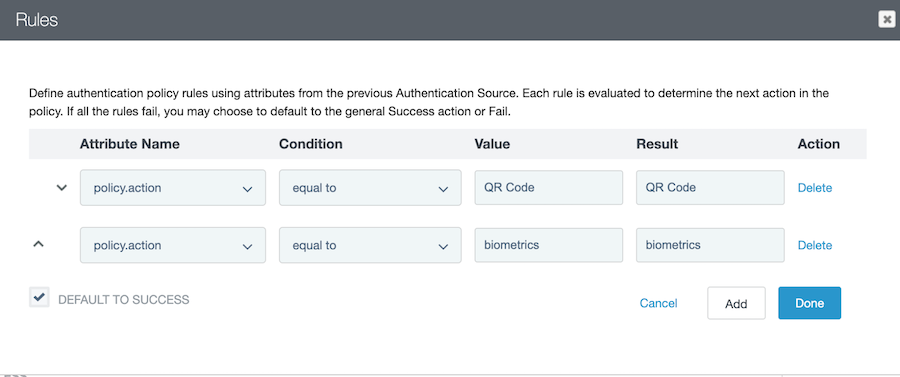The width and height of the screenshot is (900, 377).
Task: Move the biometrics rule up
Action: tap(38, 244)
